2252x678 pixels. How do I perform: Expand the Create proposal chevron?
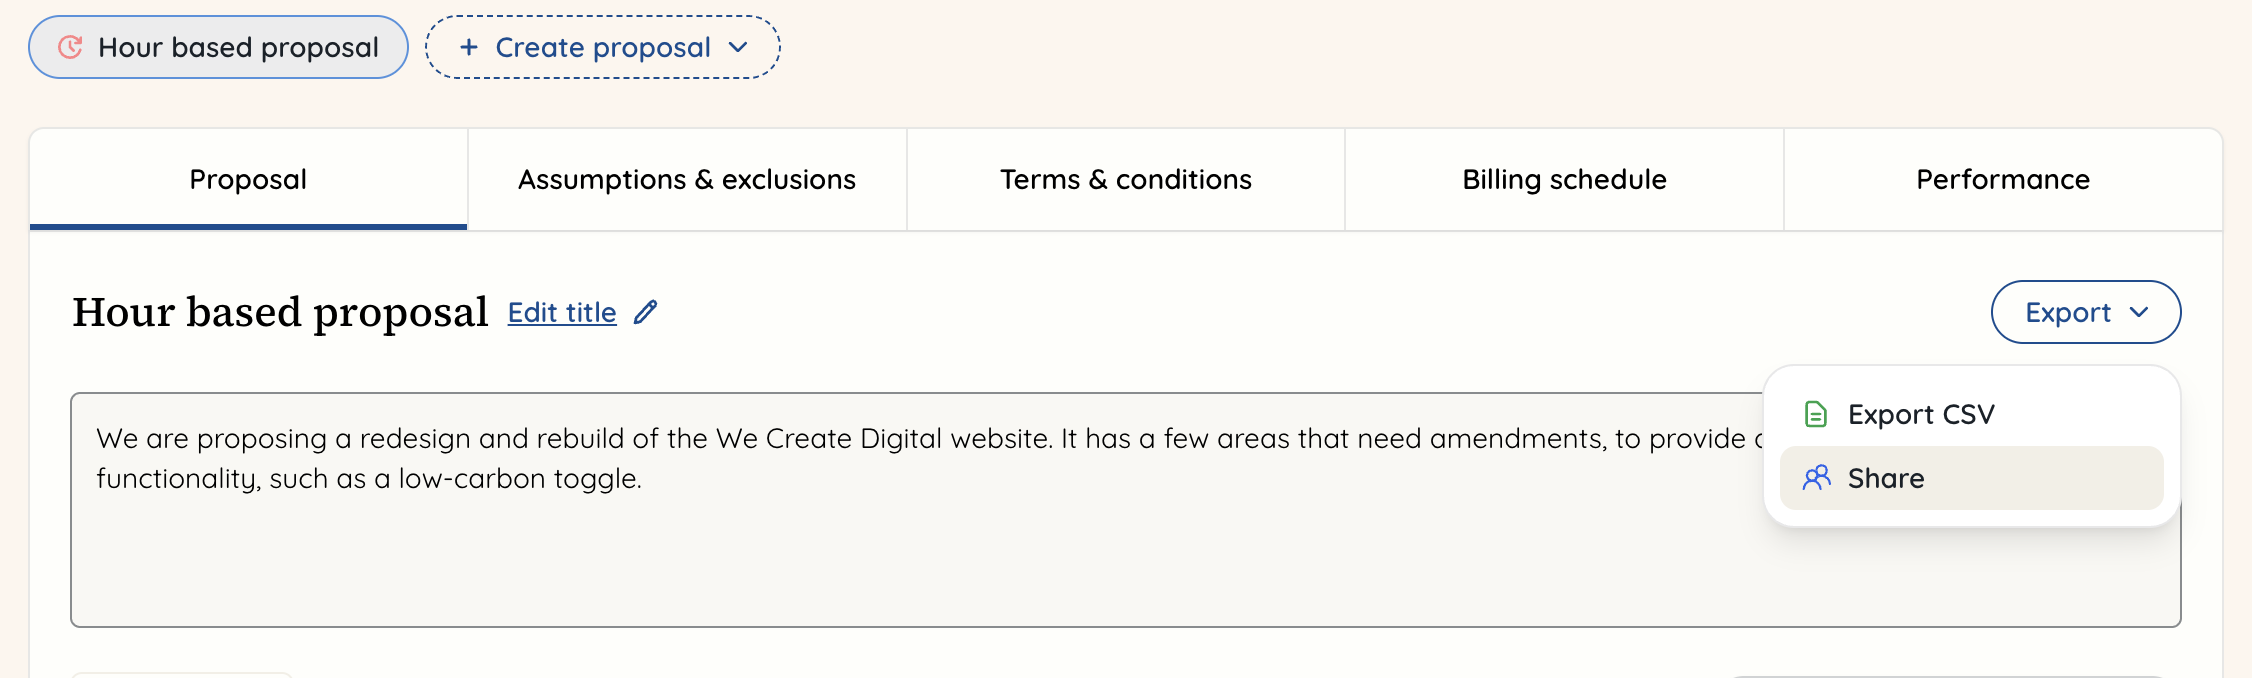click(738, 47)
